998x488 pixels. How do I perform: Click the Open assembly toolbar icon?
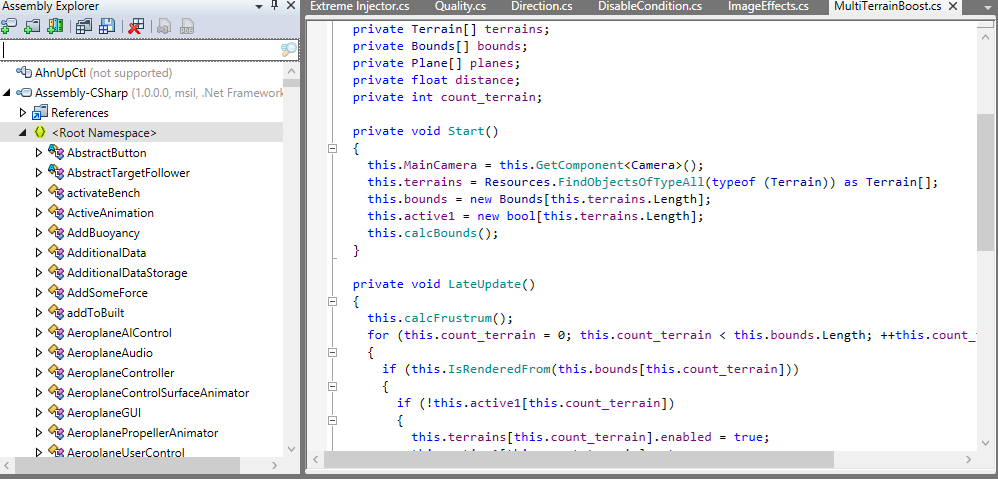pyautogui.click(x=10, y=26)
